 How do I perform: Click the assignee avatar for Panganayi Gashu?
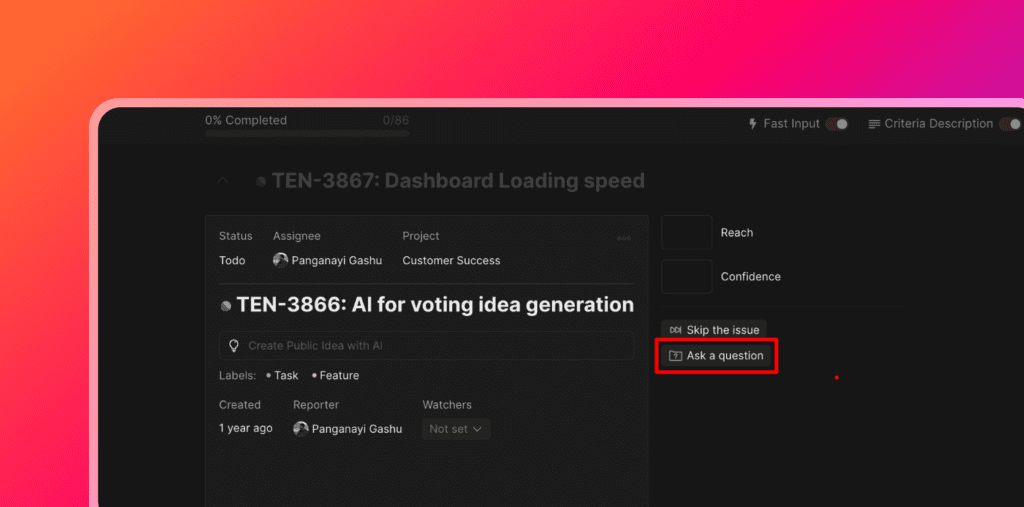(280, 260)
